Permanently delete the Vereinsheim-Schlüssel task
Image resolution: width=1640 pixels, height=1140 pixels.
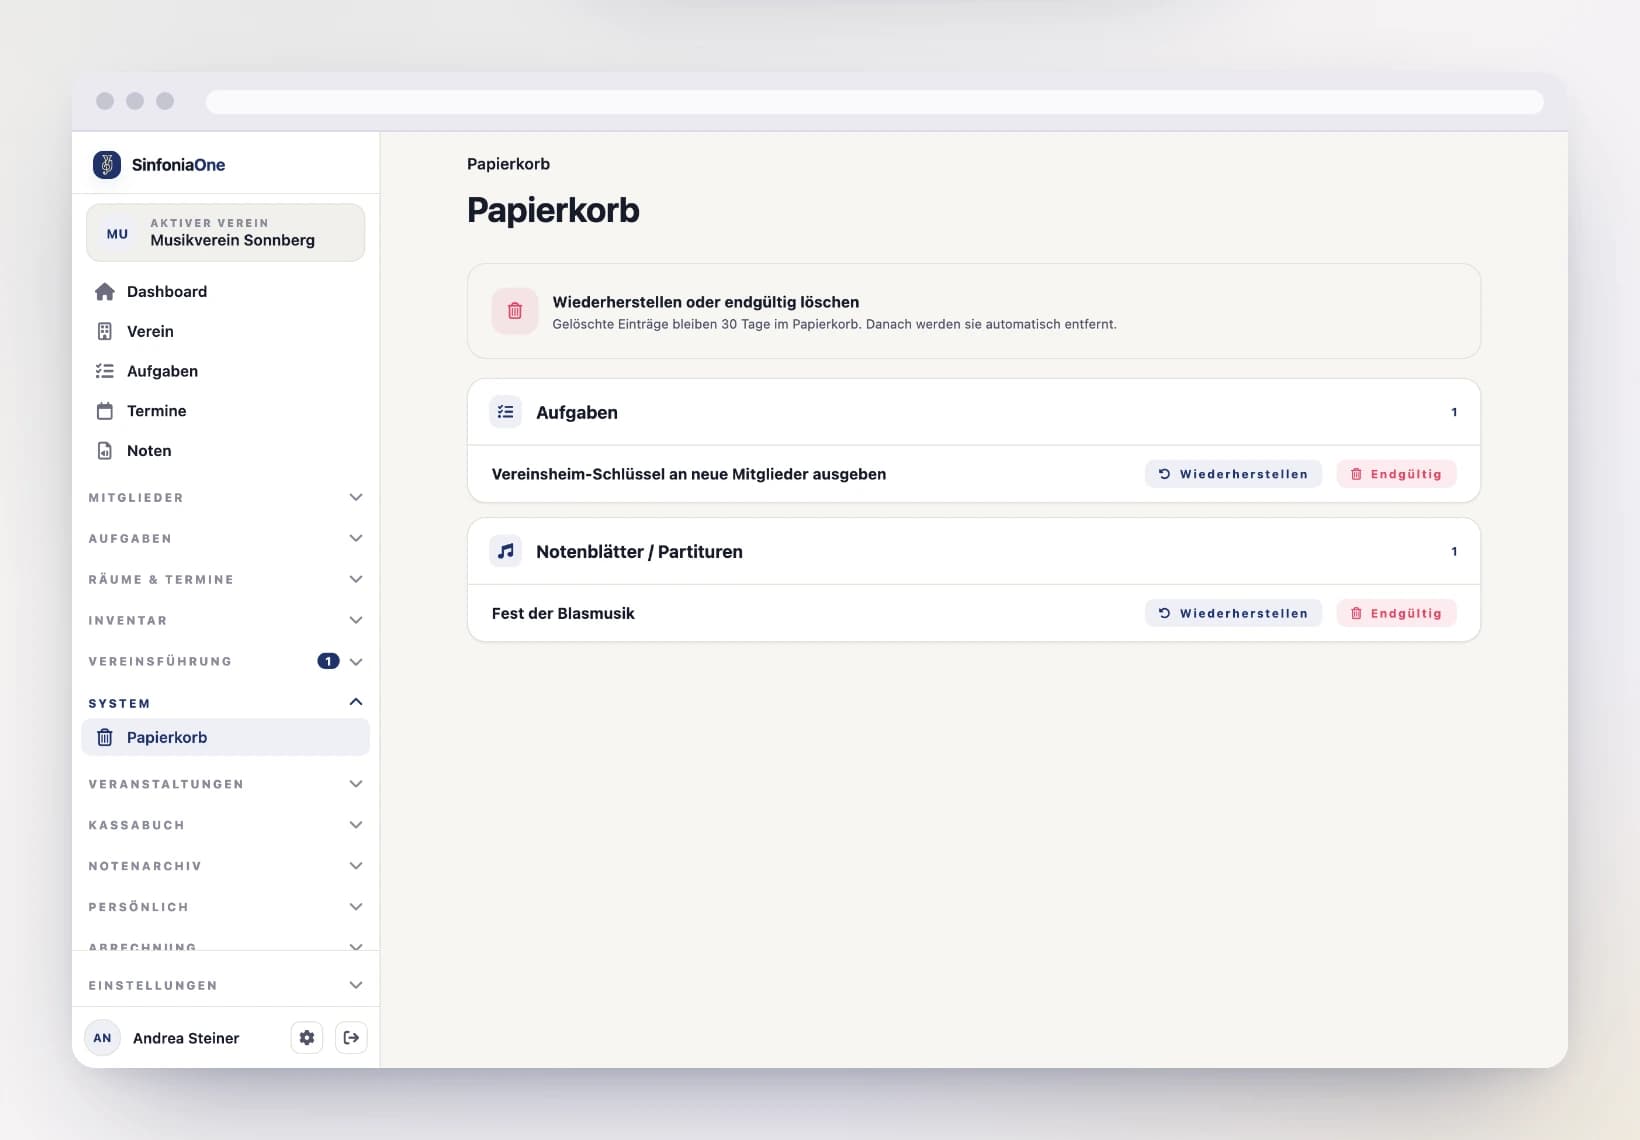1396,474
